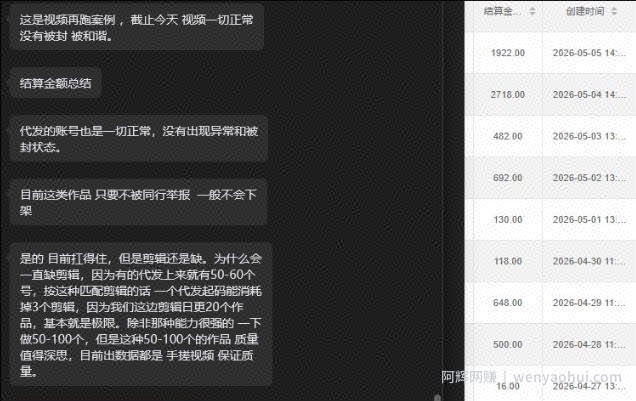Click the 2026-04-28 date cell
The width and height of the screenshot is (636, 401).
coord(589,345)
